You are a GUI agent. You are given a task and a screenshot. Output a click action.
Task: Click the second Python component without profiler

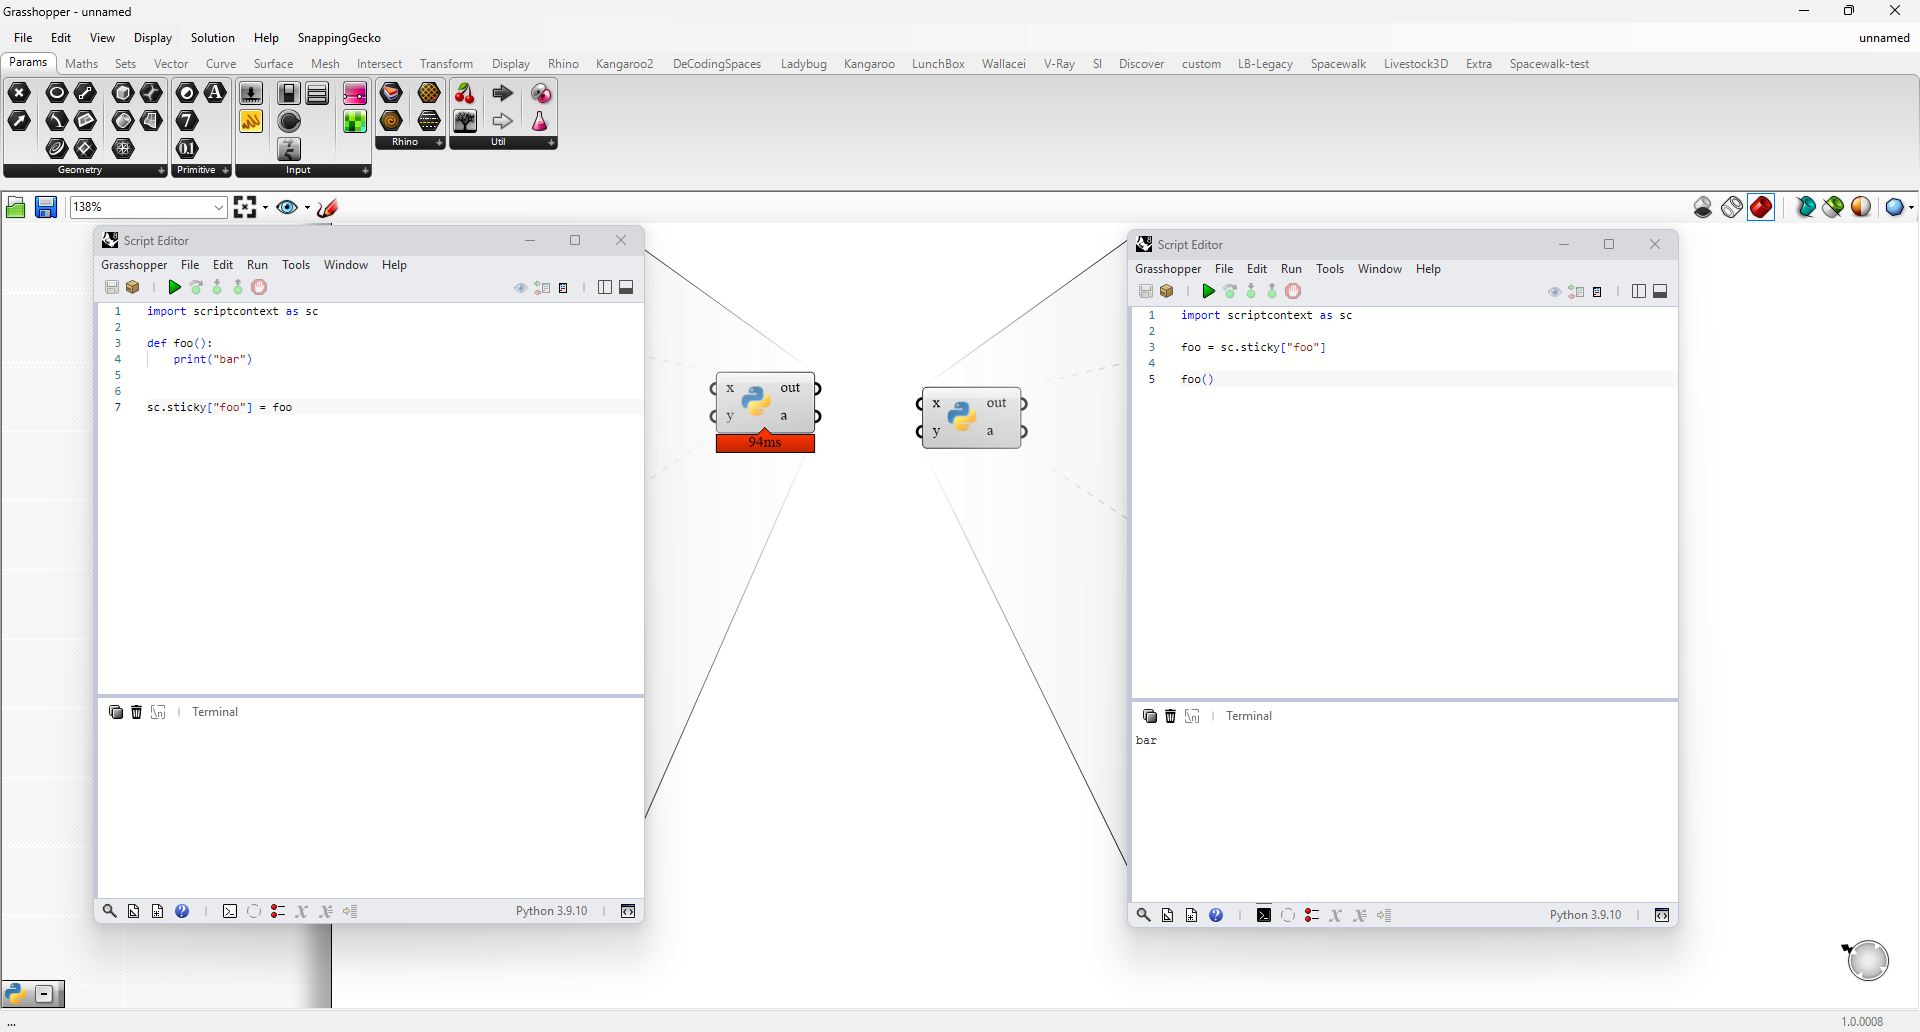click(x=971, y=418)
